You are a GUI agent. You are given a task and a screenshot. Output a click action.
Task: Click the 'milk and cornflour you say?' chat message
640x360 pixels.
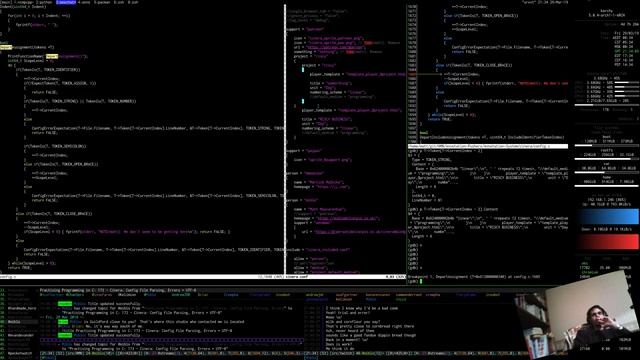[x=353, y=322]
